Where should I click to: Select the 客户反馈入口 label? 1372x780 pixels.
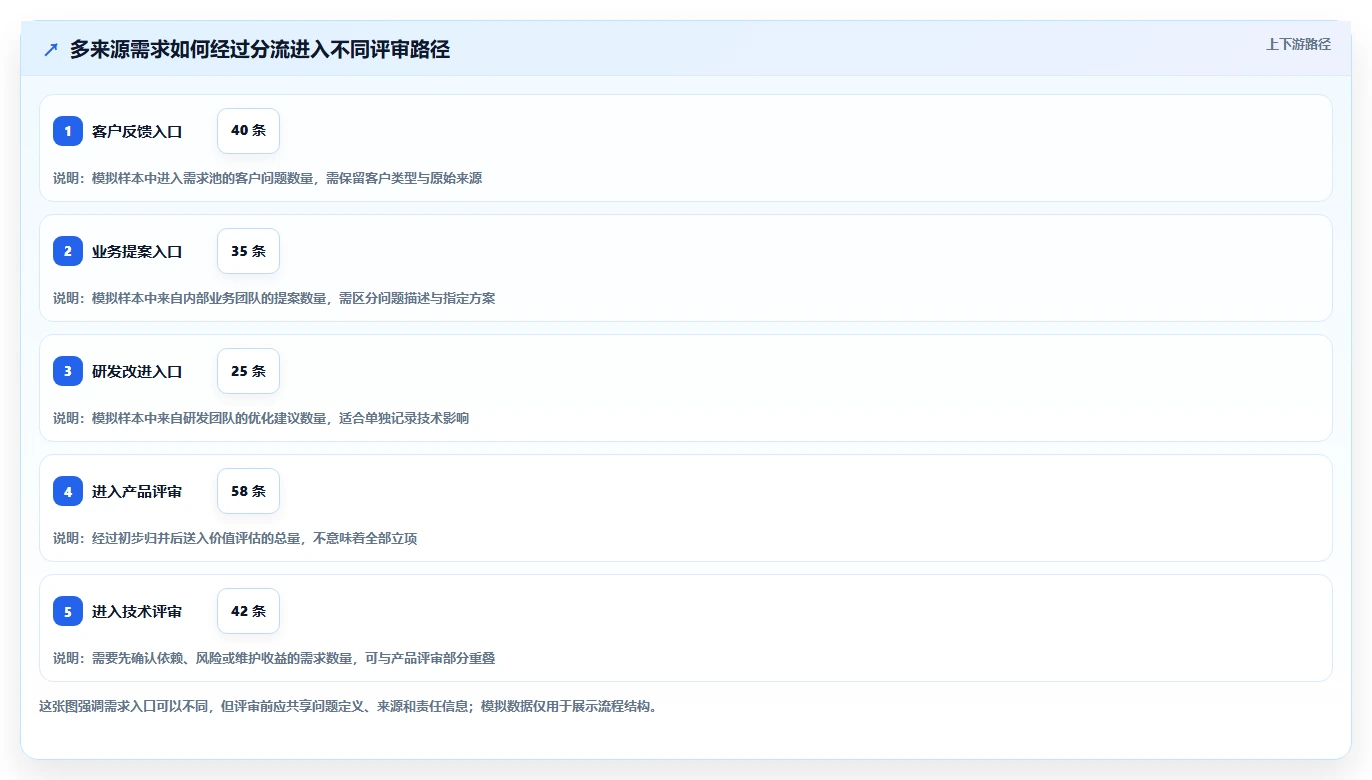pyautogui.click(x=137, y=131)
